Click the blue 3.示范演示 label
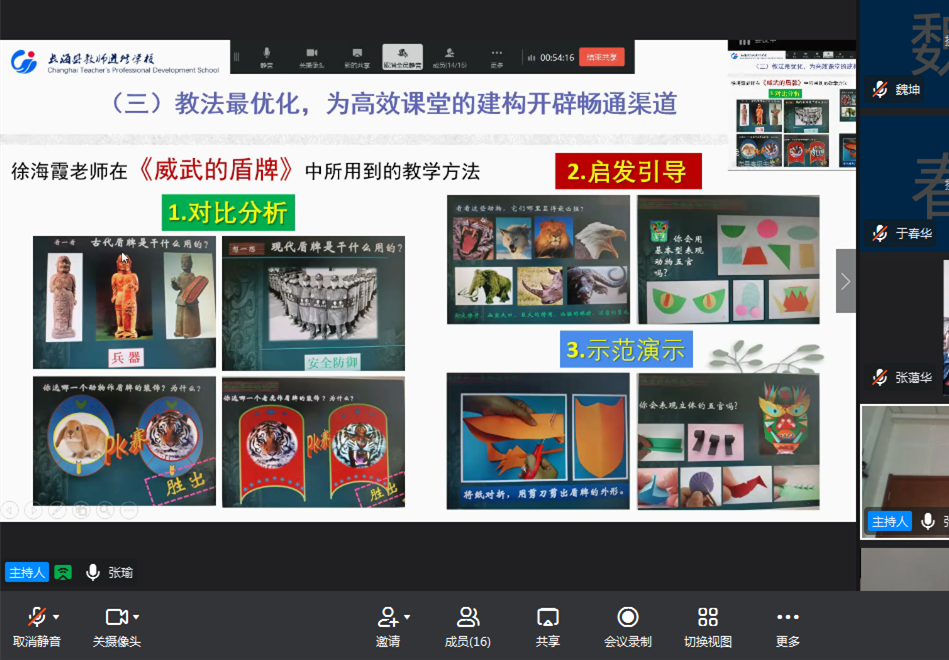 click(626, 349)
